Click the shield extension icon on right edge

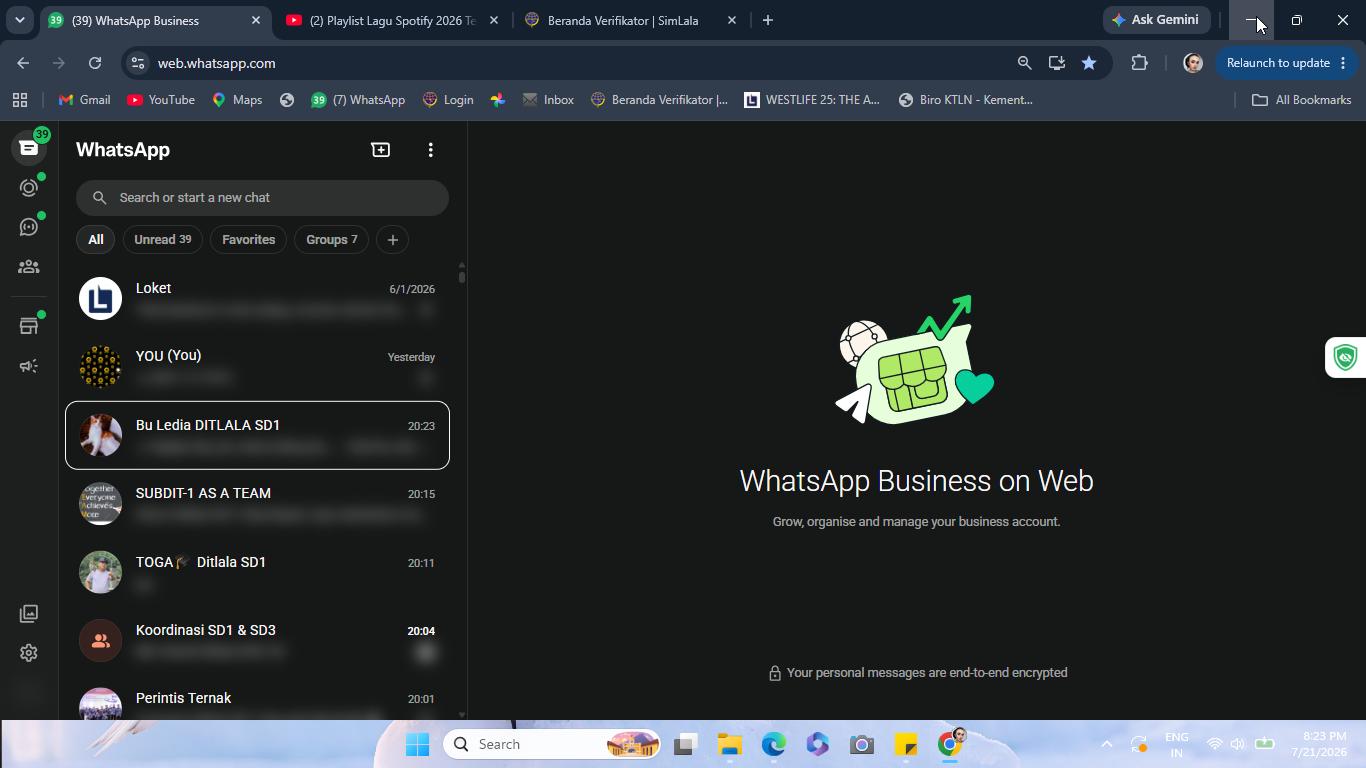pyautogui.click(x=1346, y=357)
